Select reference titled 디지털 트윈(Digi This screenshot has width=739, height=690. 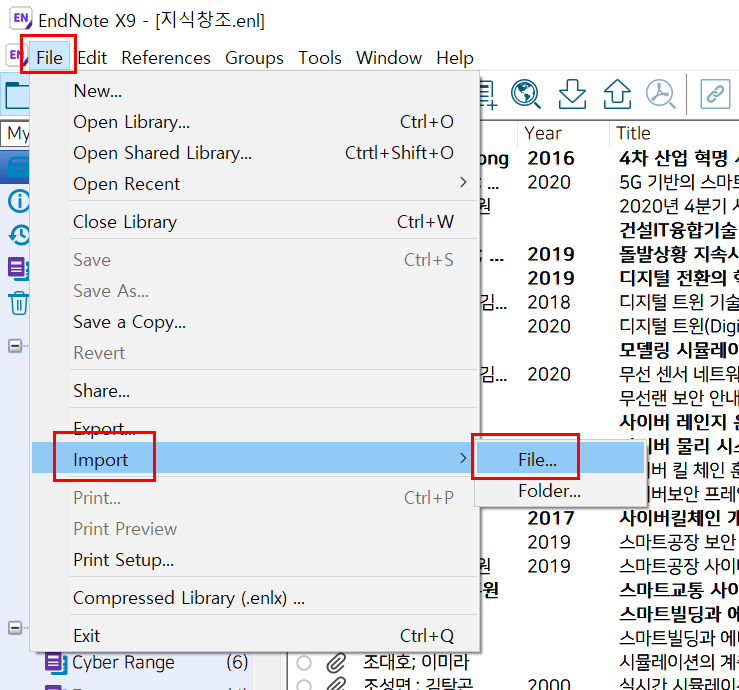click(x=679, y=326)
